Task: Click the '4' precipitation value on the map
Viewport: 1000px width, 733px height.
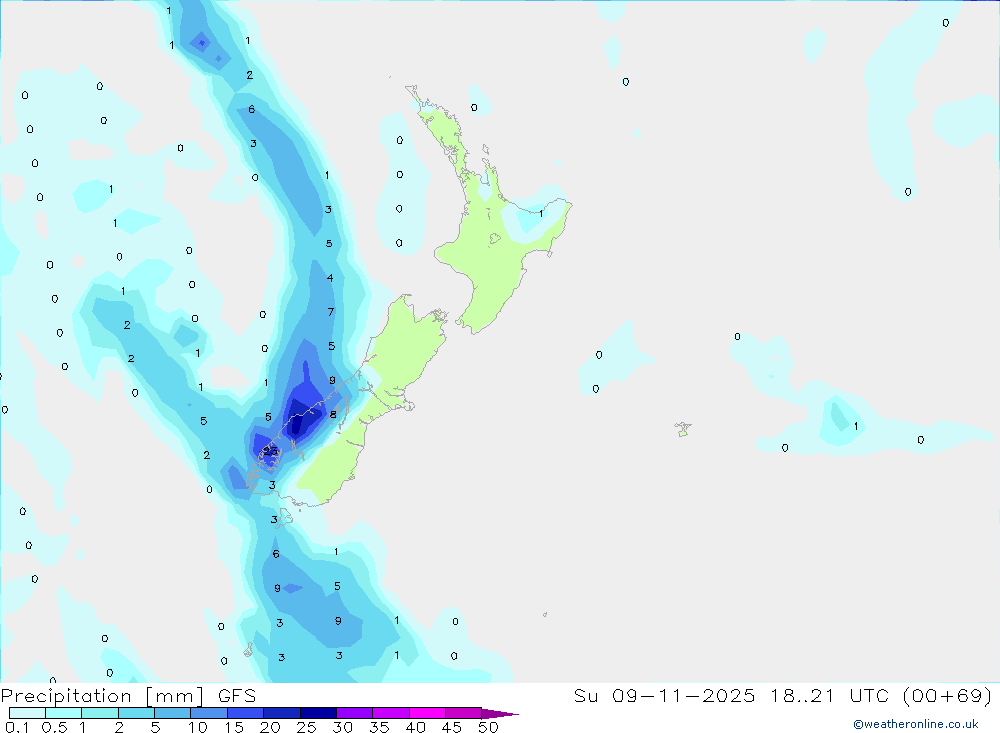Action: [x=330, y=278]
